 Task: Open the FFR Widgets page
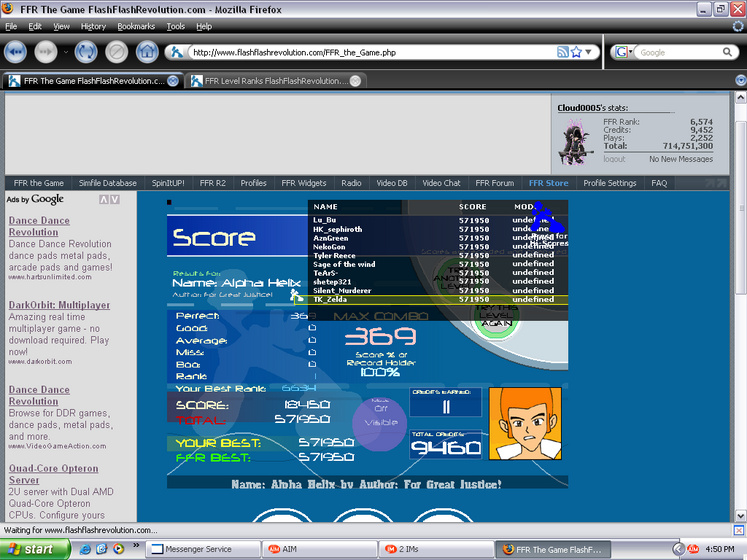point(303,183)
